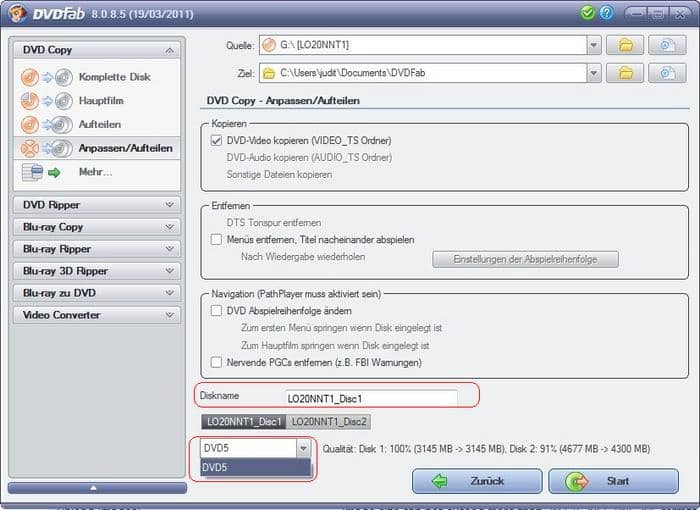Click Sonstige Dateien kopieren text

point(279,175)
